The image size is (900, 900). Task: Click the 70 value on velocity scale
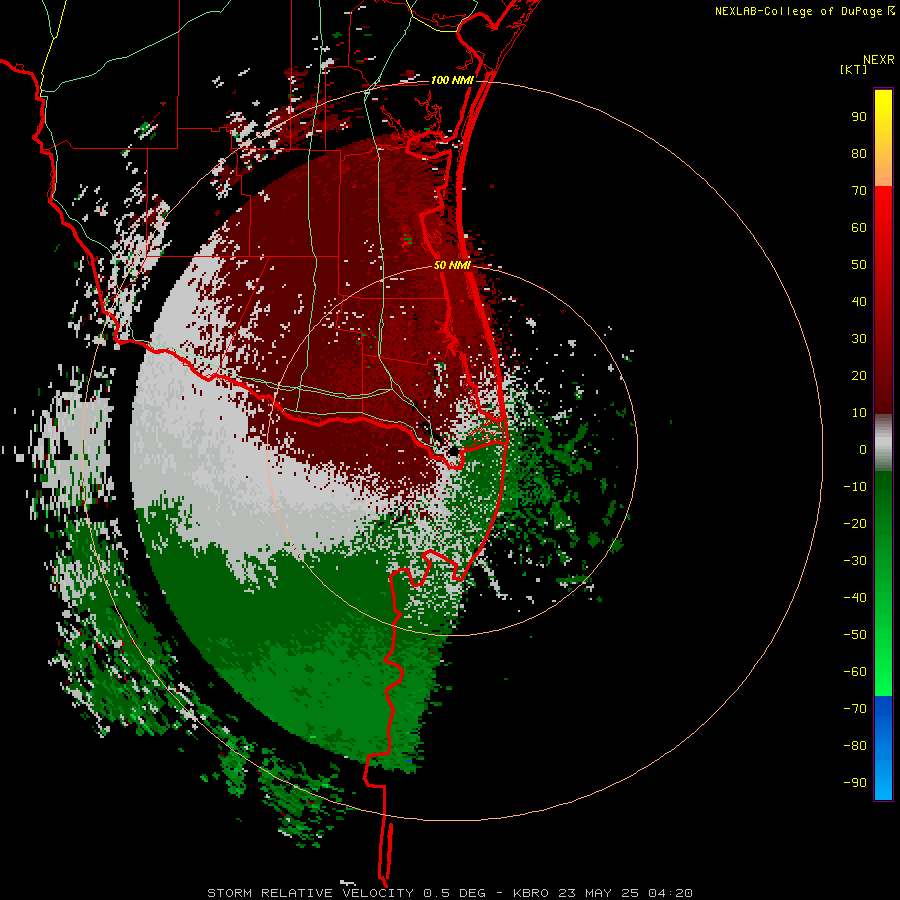(x=859, y=191)
